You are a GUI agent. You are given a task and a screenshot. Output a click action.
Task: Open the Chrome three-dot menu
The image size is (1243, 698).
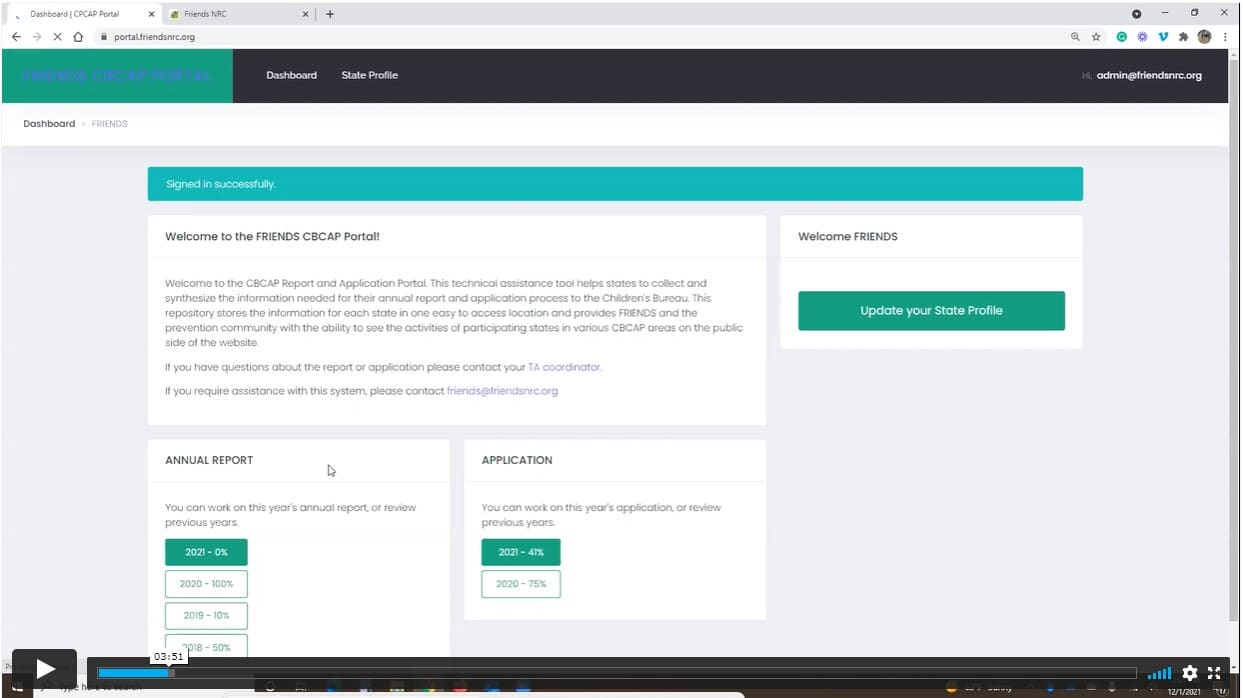pyautogui.click(x=1225, y=36)
